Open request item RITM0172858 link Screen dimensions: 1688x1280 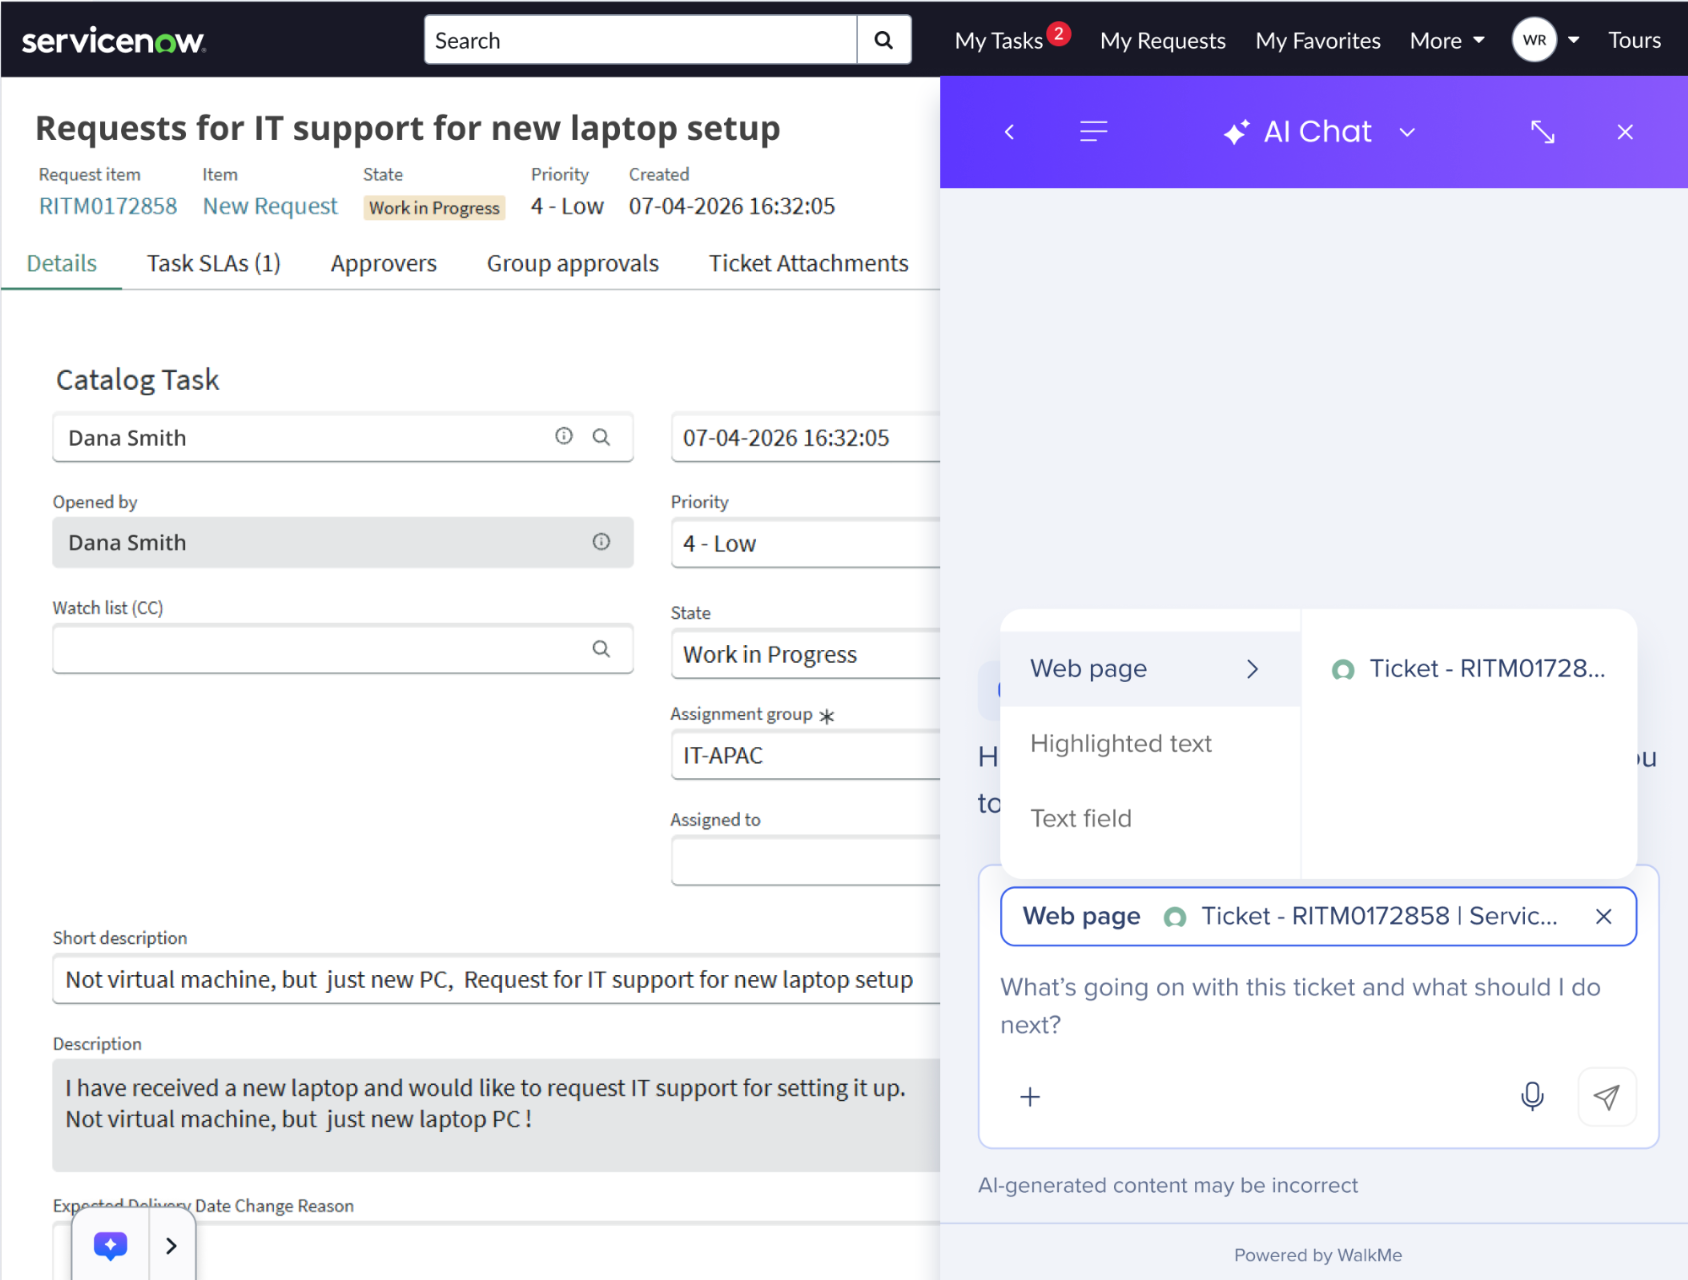pos(108,206)
